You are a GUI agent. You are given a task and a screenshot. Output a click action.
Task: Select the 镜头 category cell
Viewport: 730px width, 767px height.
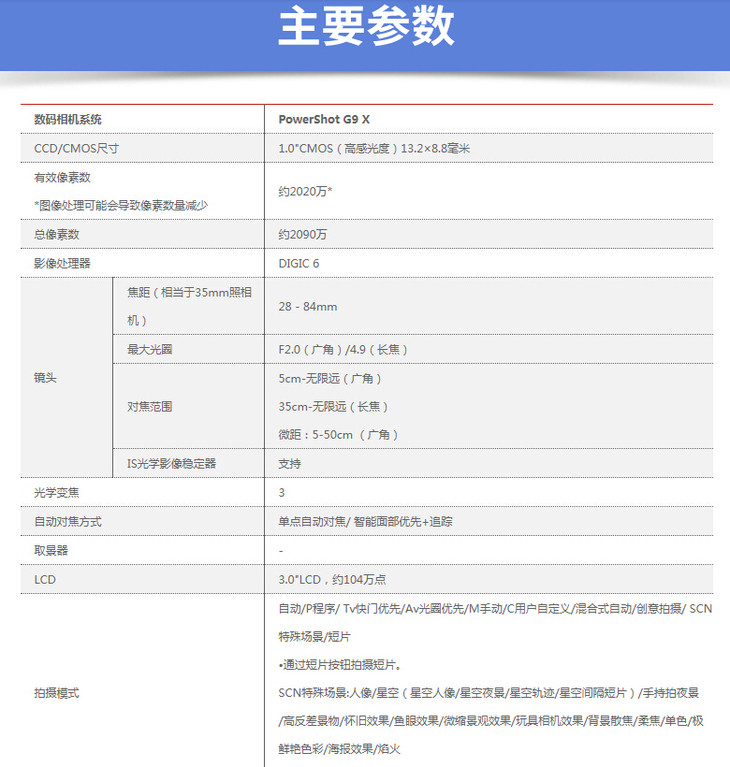(46, 378)
